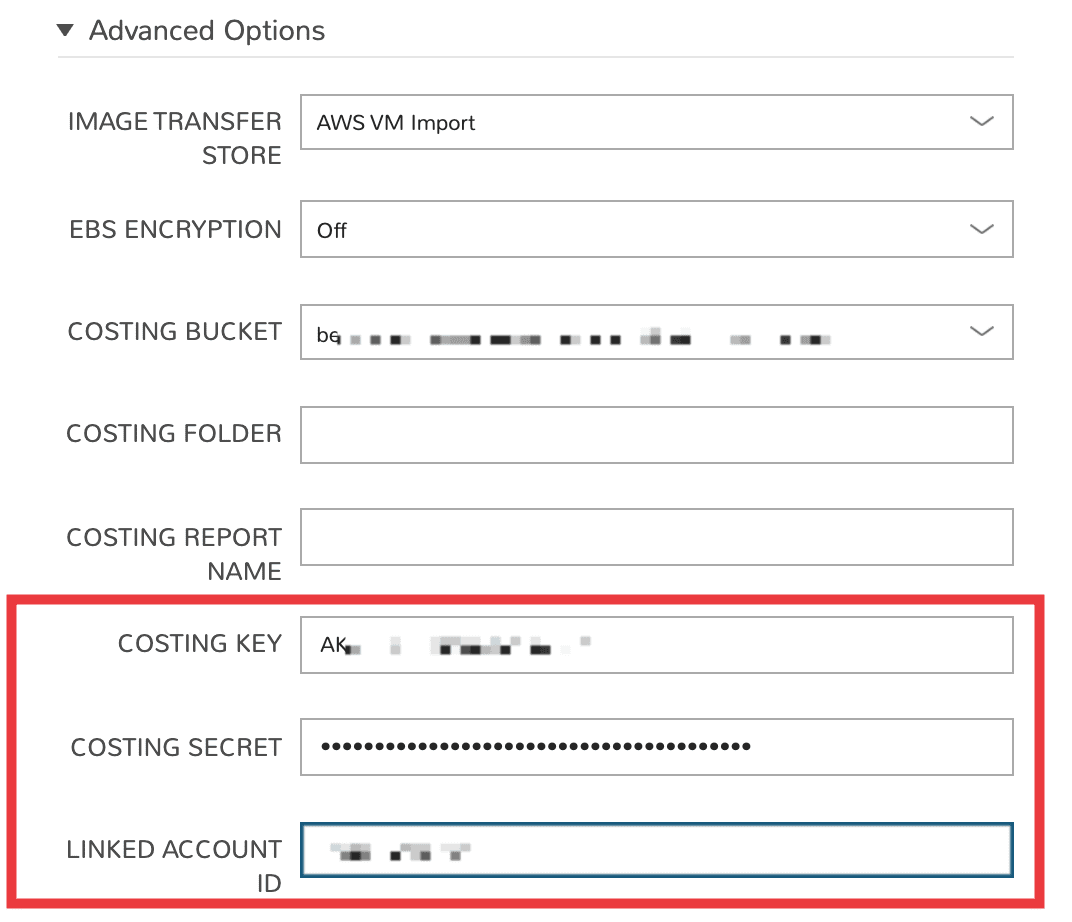This screenshot has width=1072, height=922.
Task: Click the COSTING SECRET label
Action: (176, 747)
